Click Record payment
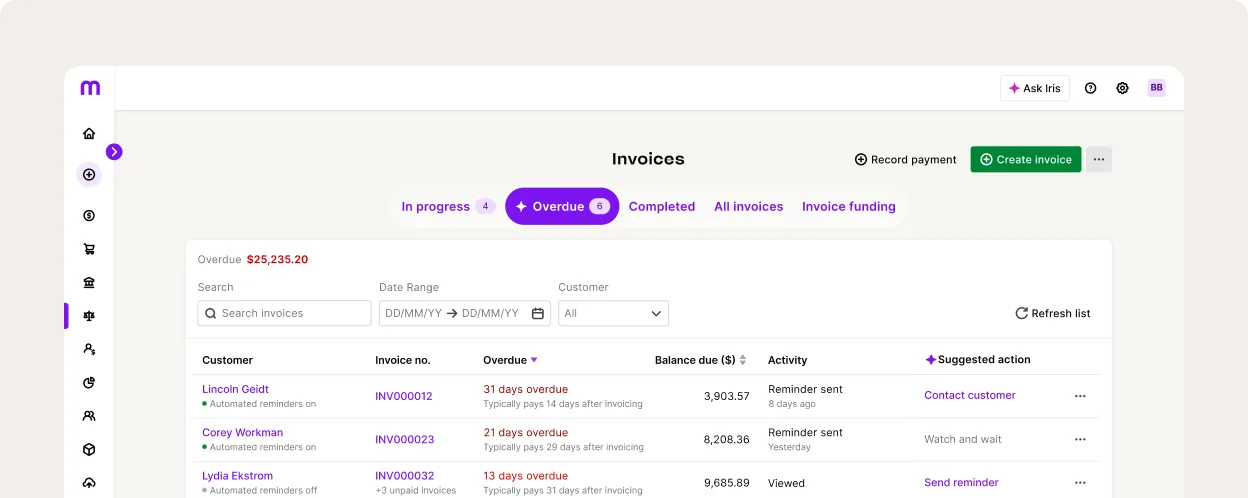The width and height of the screenshot is (1248, 498). (905, 160)
